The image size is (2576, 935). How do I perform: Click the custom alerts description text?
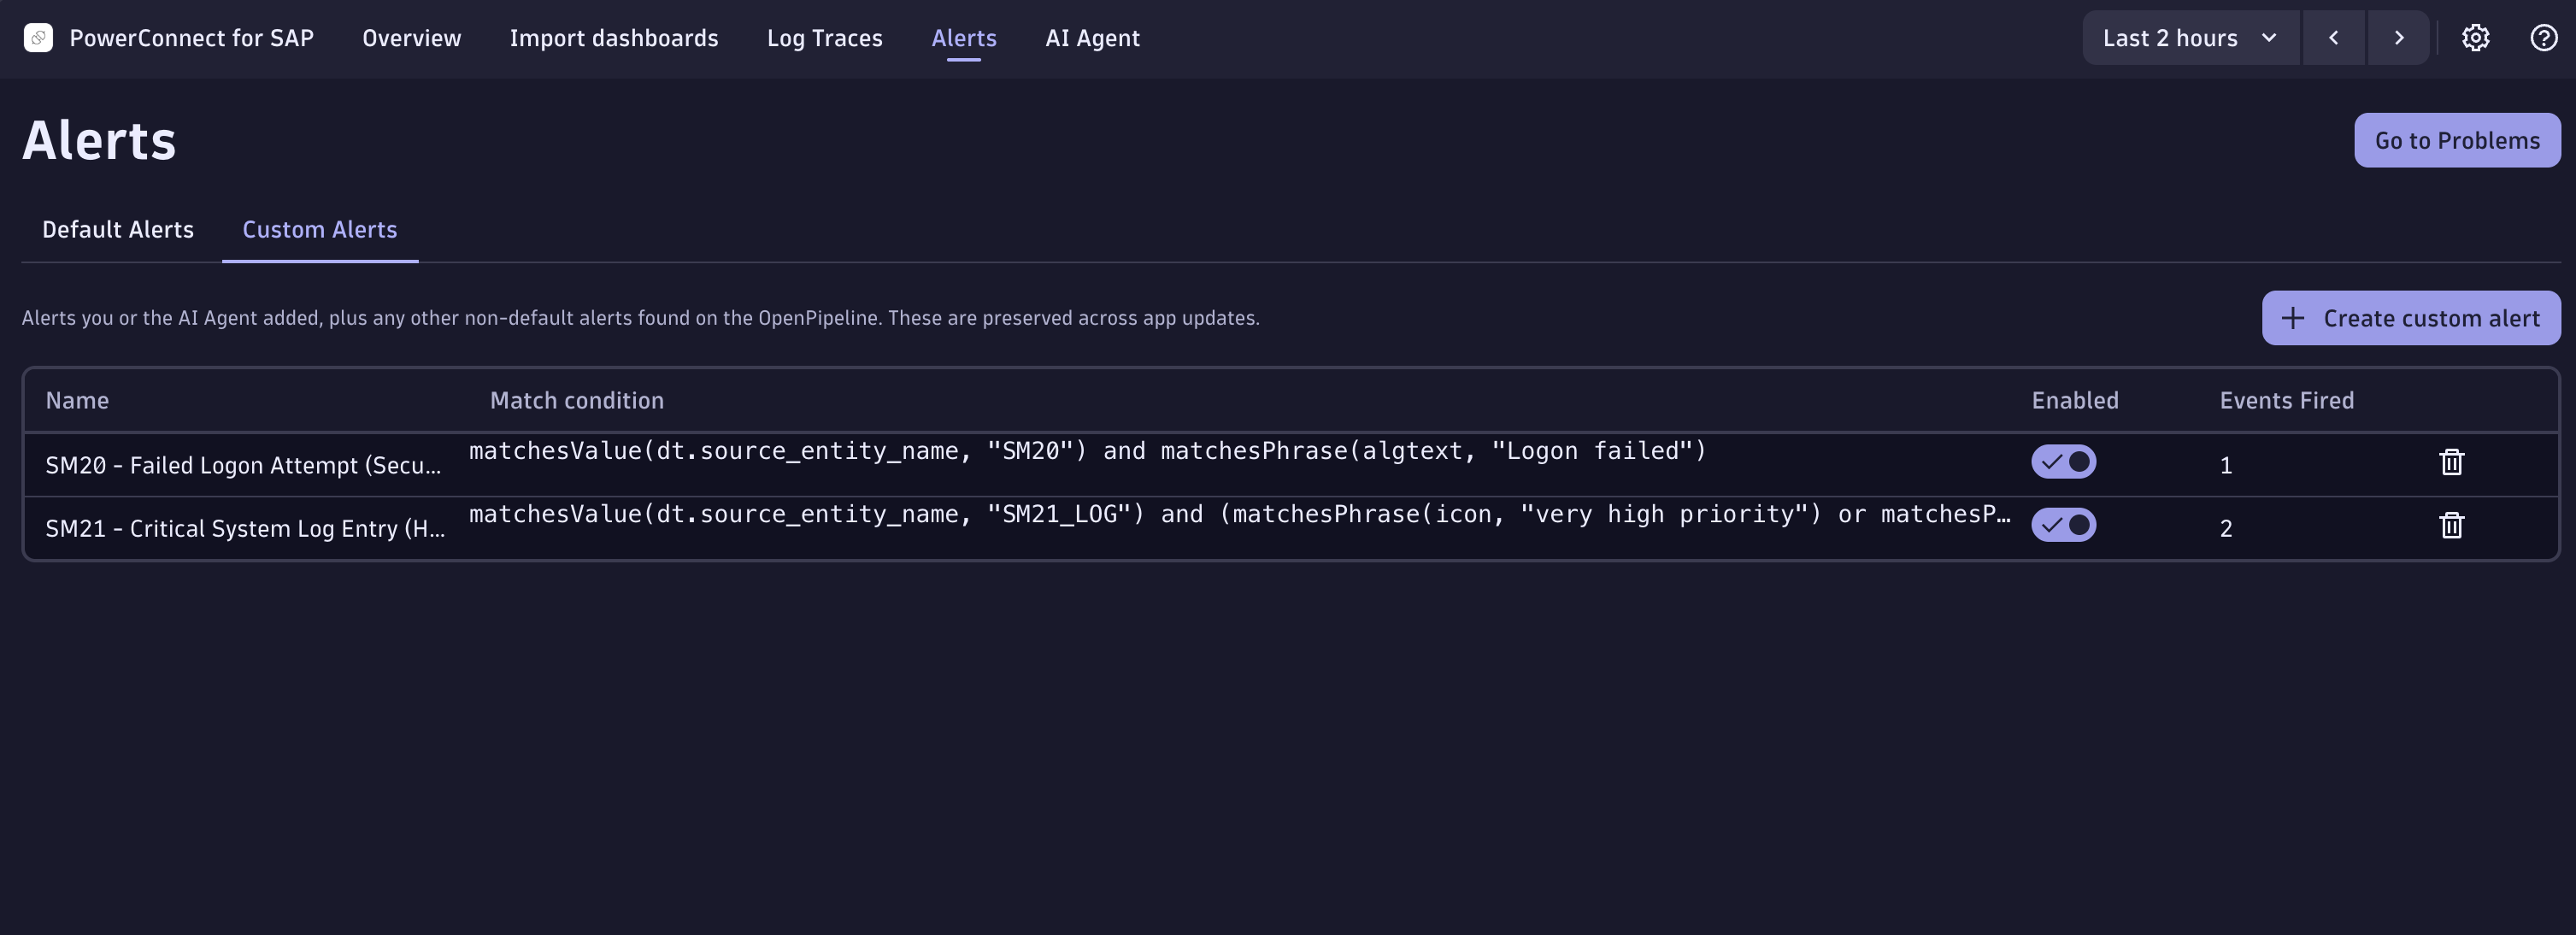pos(641,318)
